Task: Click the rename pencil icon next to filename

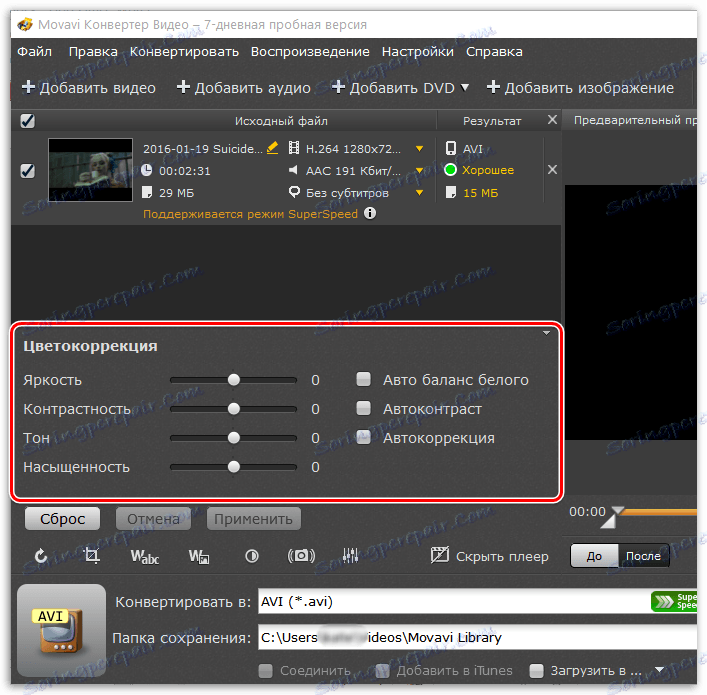Action: (272, 148)
